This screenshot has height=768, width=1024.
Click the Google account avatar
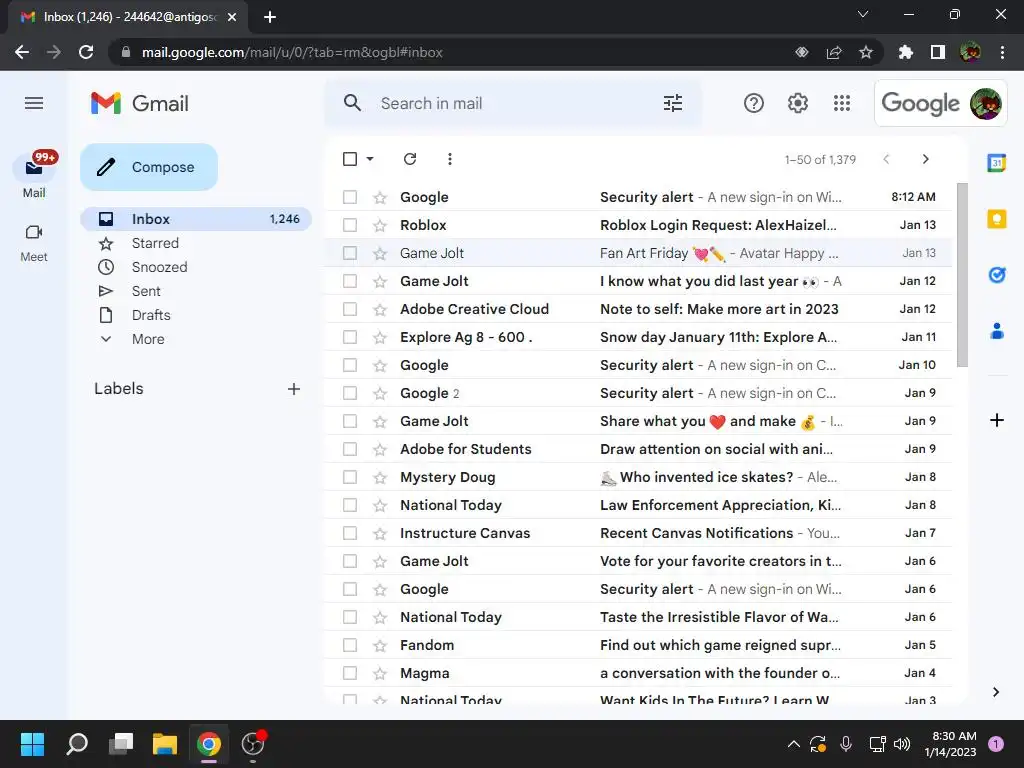(985, 103)
